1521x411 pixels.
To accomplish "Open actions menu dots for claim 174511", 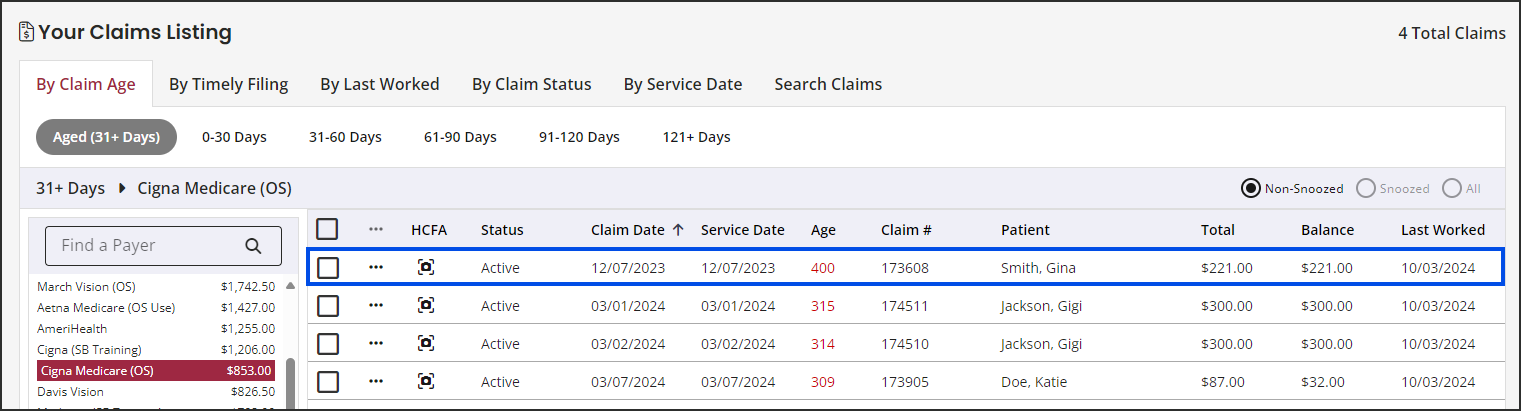I will coord(376,306).
